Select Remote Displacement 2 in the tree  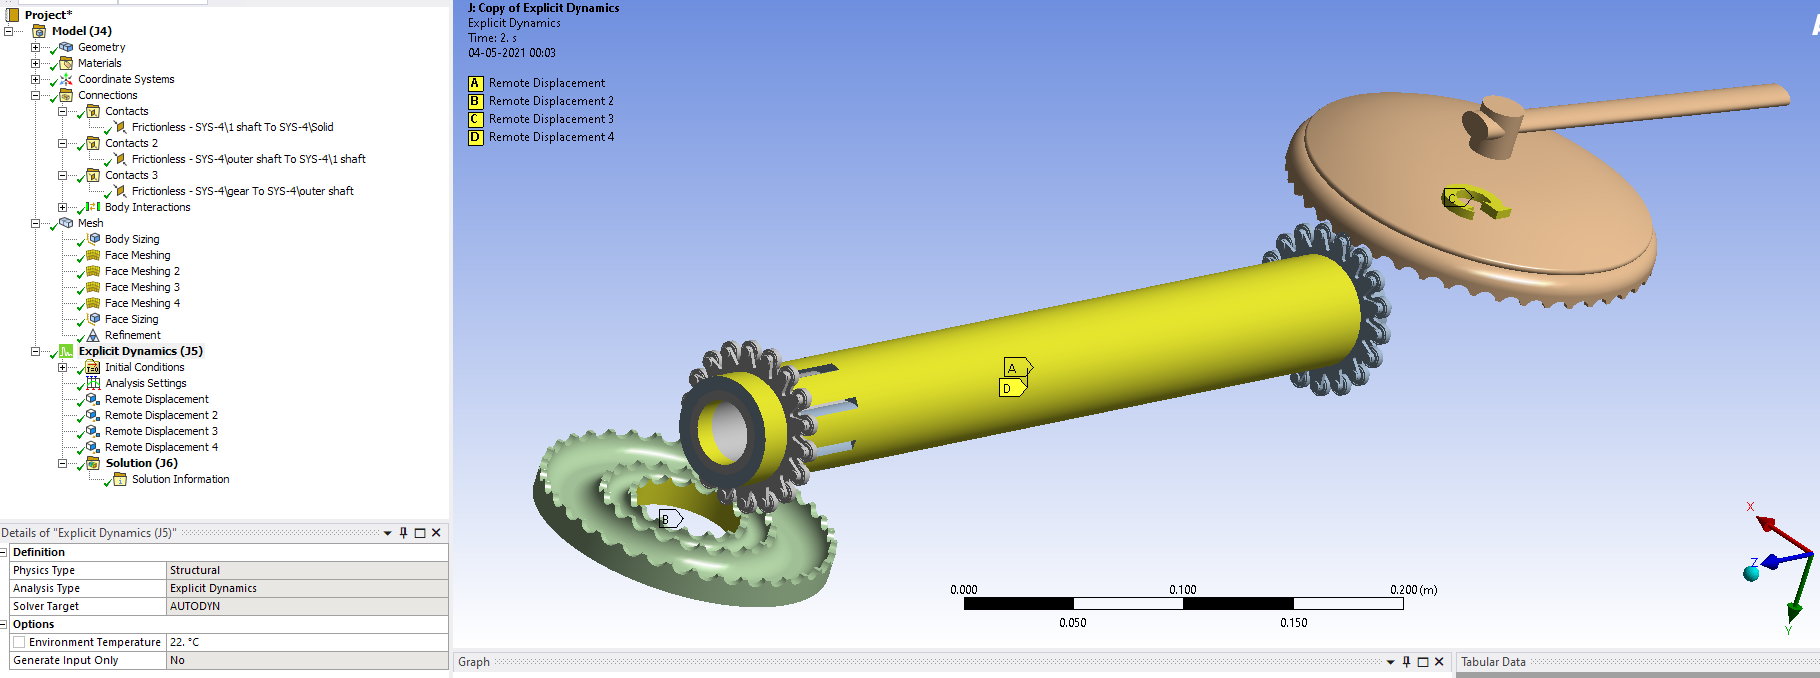click(161, 415)
